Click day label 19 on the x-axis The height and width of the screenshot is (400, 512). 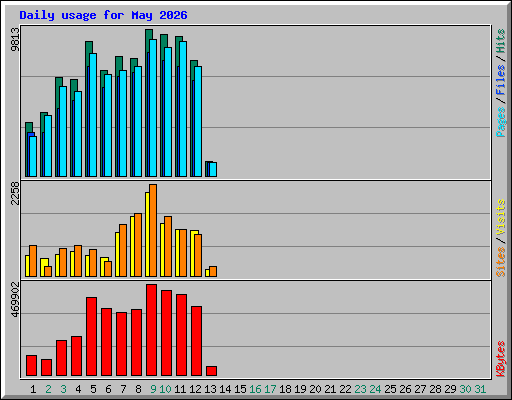tap(300, 389)
